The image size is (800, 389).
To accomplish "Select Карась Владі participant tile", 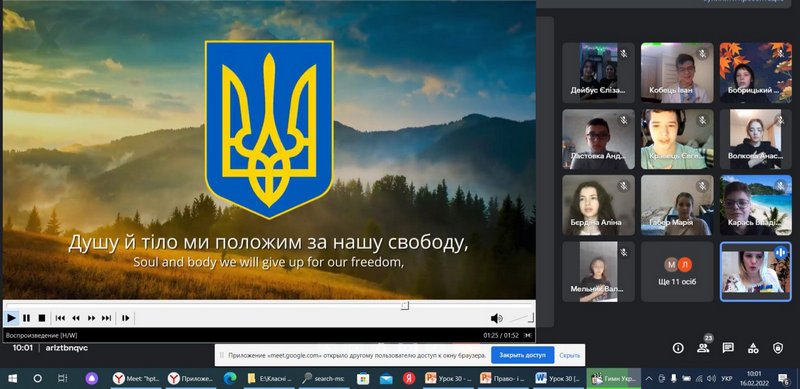I will coord(756,205).
